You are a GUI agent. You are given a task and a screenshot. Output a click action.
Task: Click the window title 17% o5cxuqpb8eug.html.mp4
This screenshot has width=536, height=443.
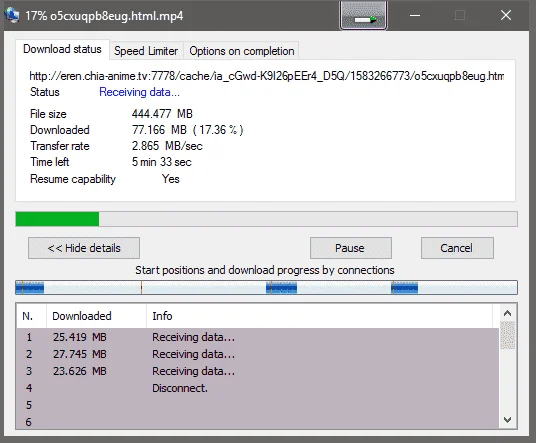point(104,16)
